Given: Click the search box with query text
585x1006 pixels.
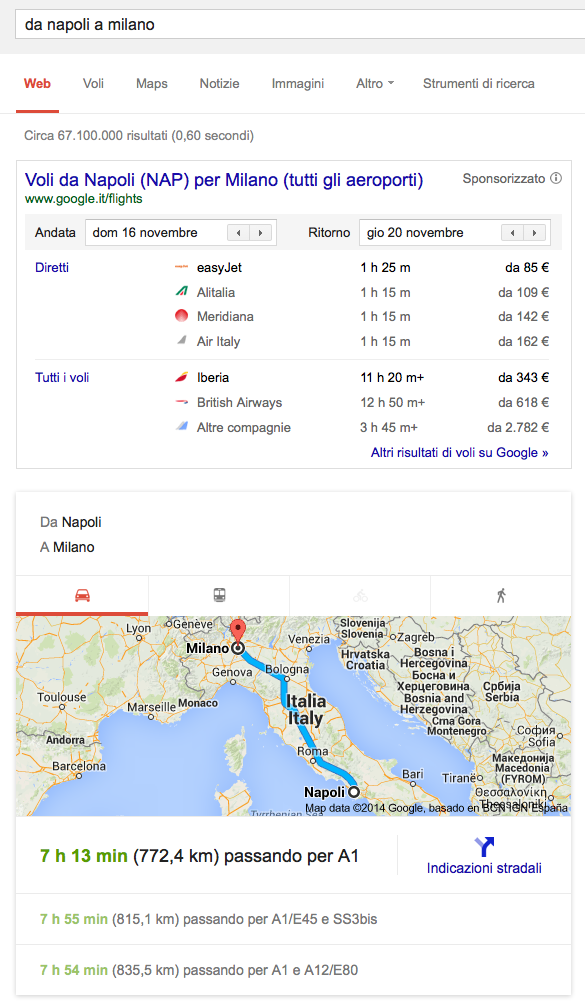Looking at the screenshot, I should coord(300,24).
